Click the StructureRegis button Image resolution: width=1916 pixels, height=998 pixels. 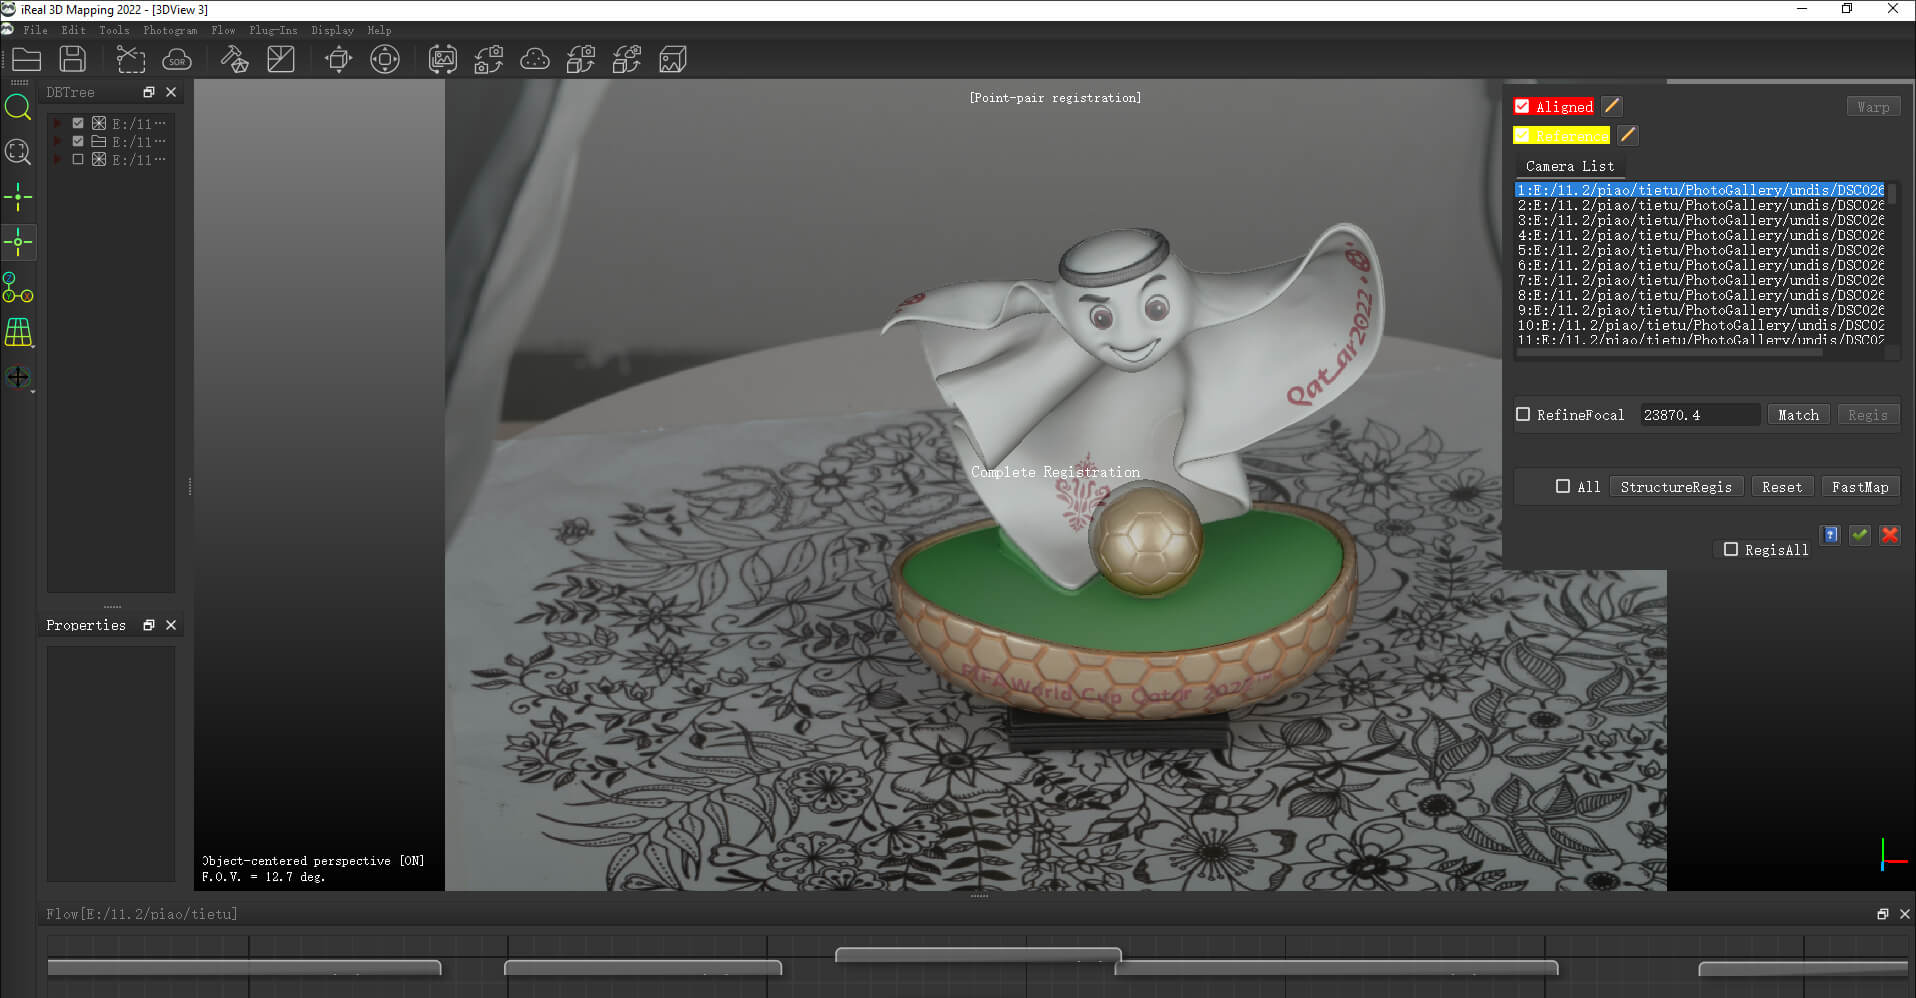1676,487
